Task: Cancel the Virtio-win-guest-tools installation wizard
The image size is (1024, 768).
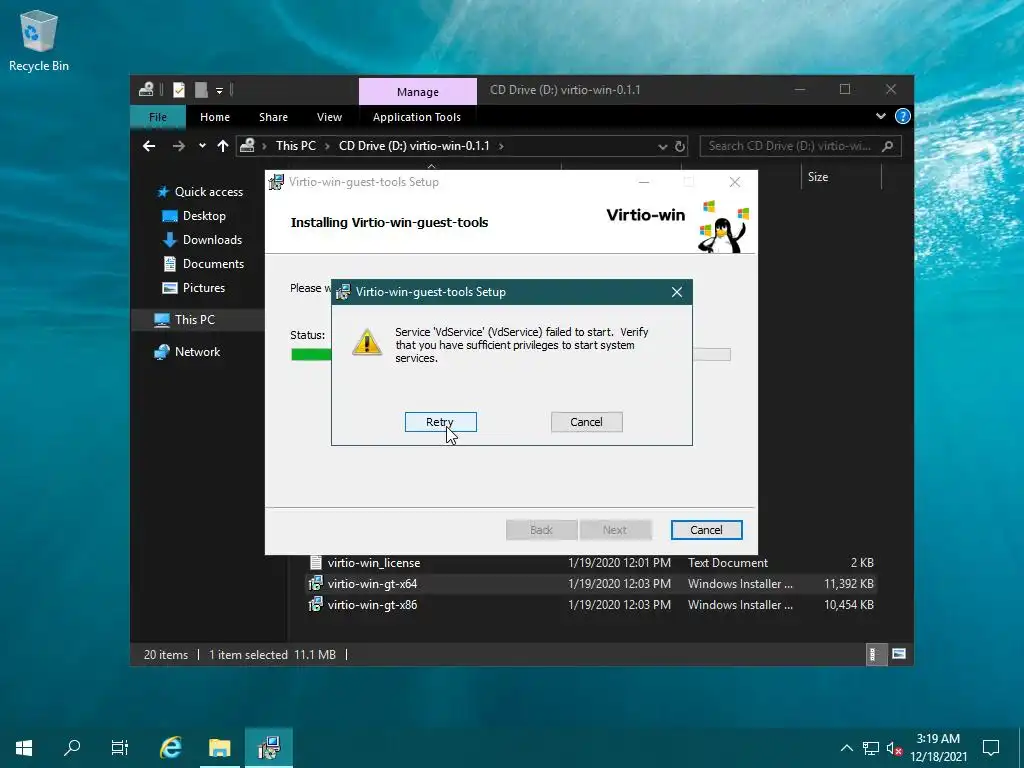Action: click(x=707, y=530)
